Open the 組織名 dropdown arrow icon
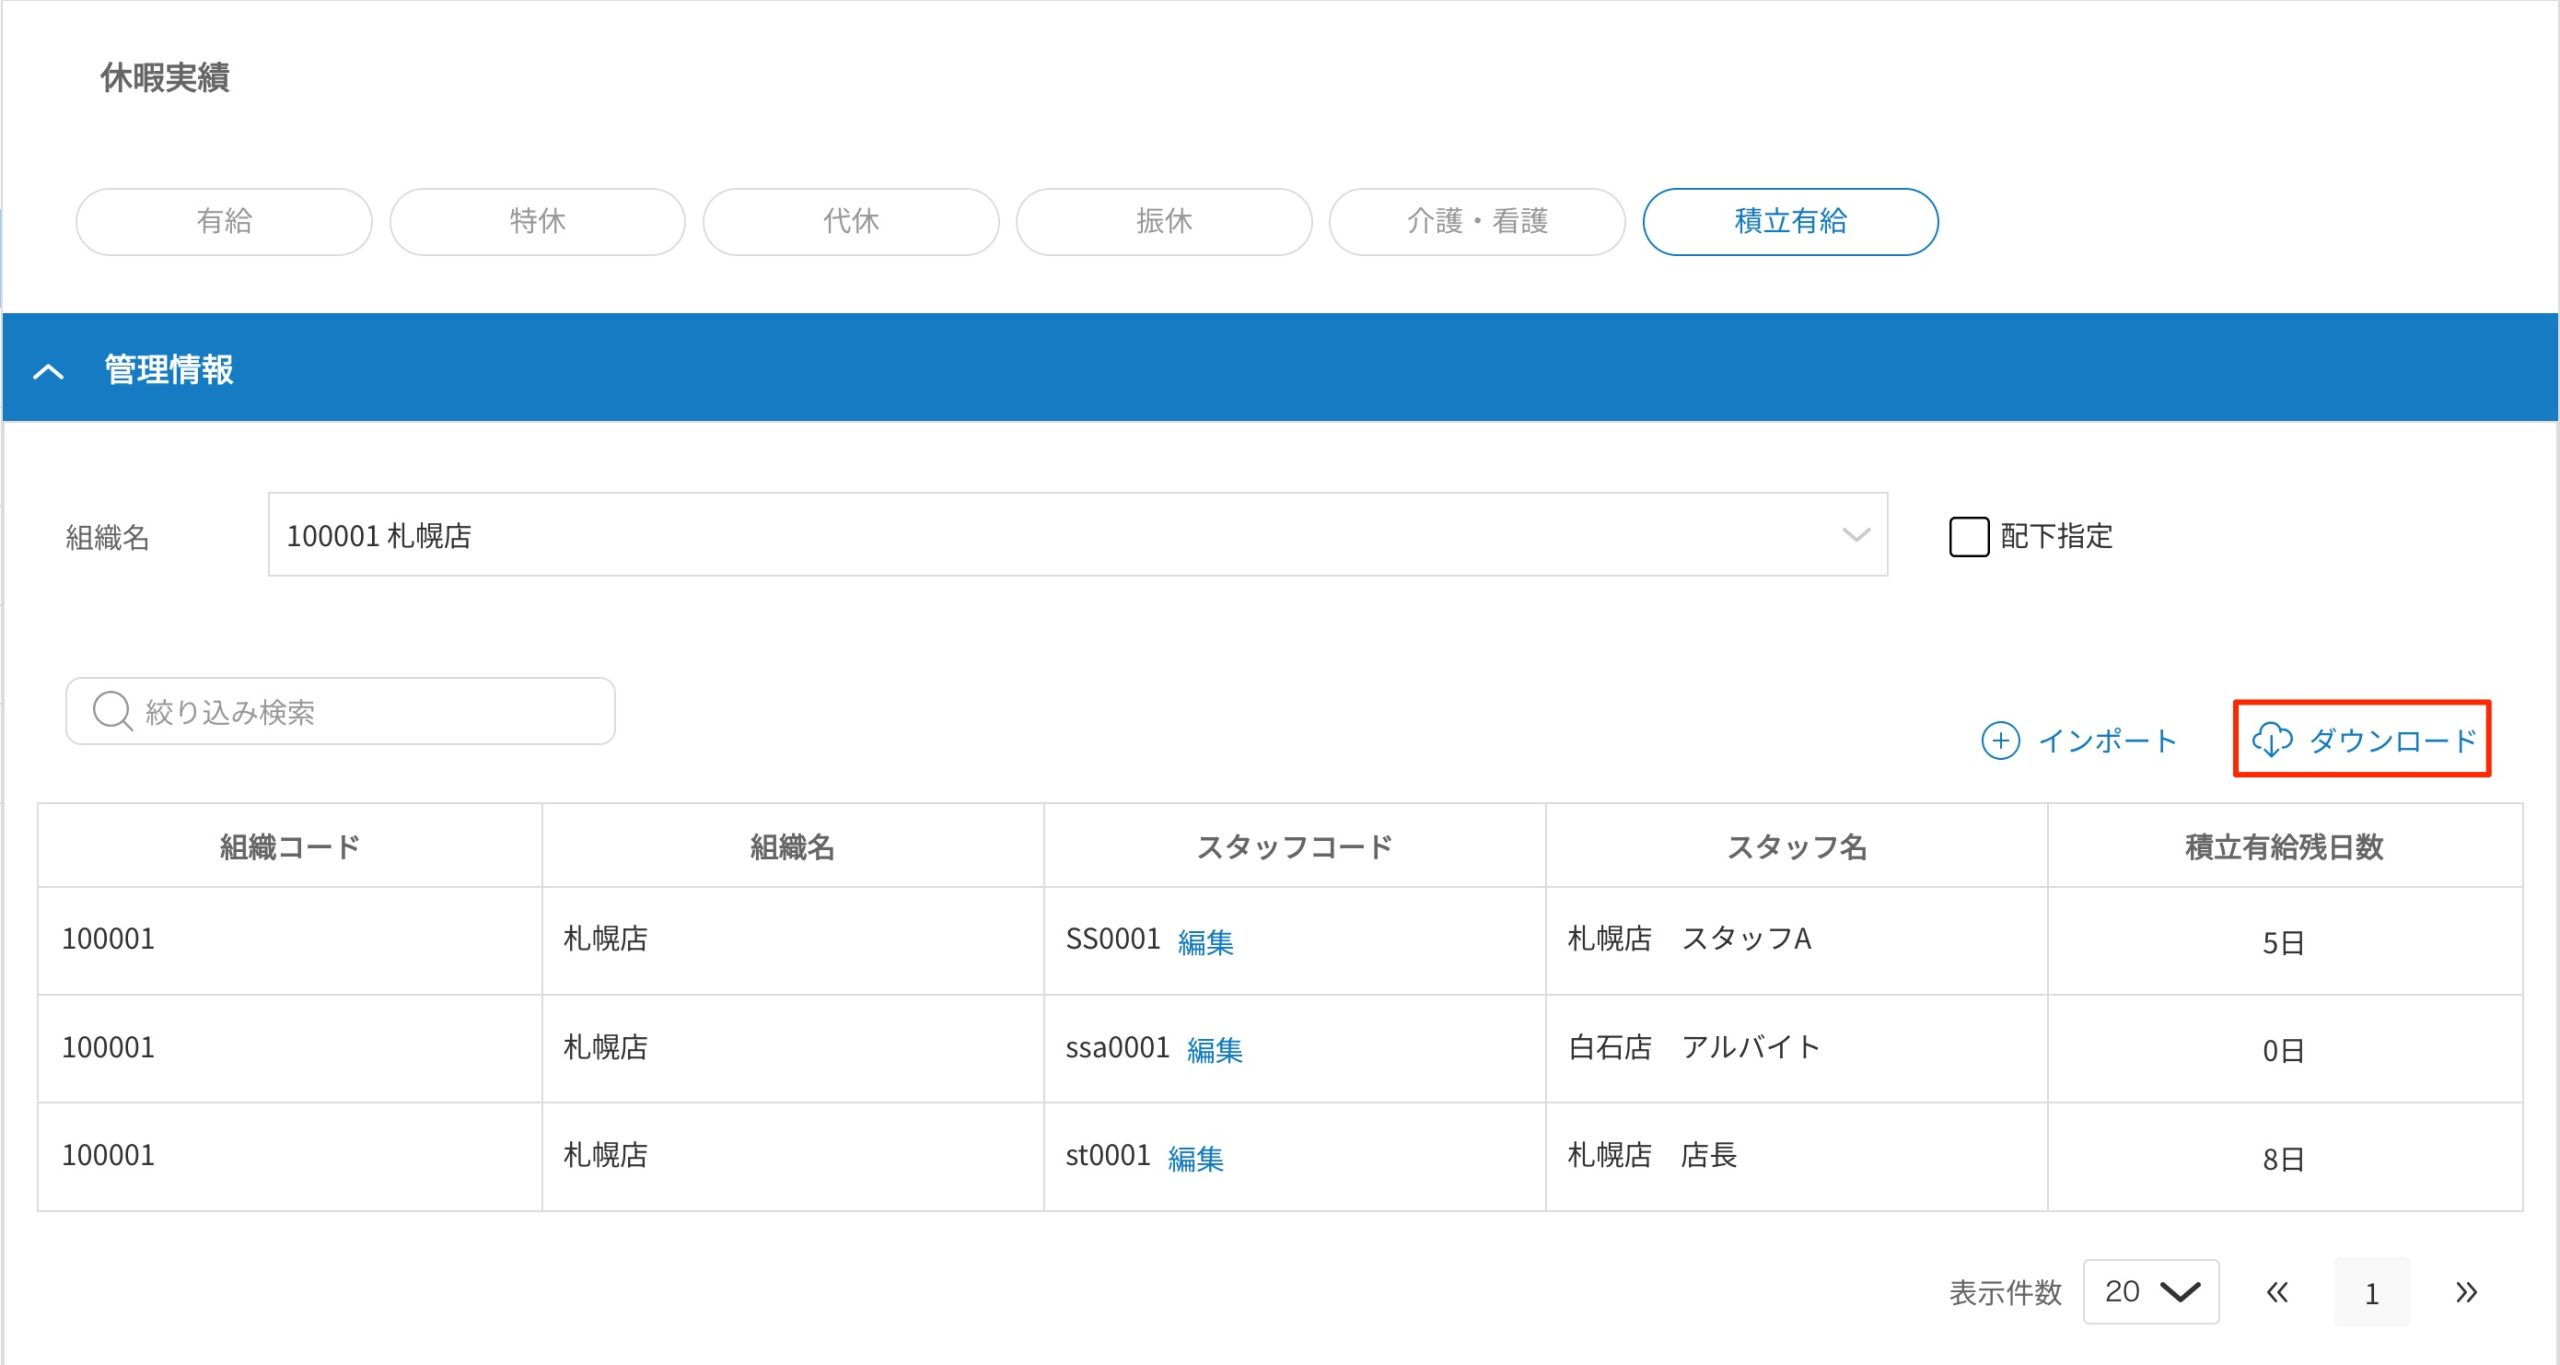Image resolution: width=2560 pixels, height=1365 pixels. 1855,535
